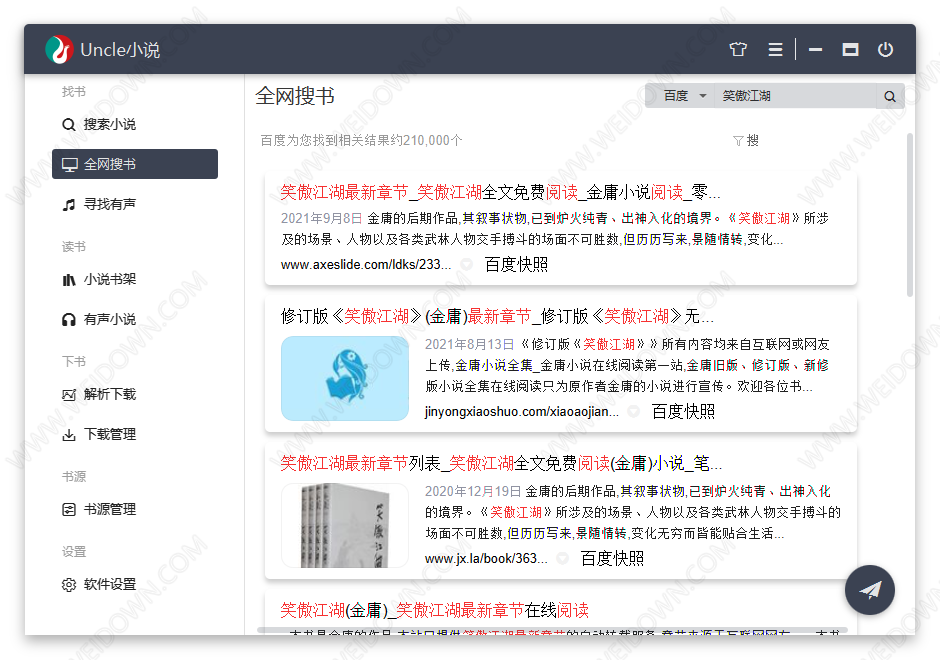Click the blue reading girl thumbnail
940x660 pixels.
[x=345, y=378]
